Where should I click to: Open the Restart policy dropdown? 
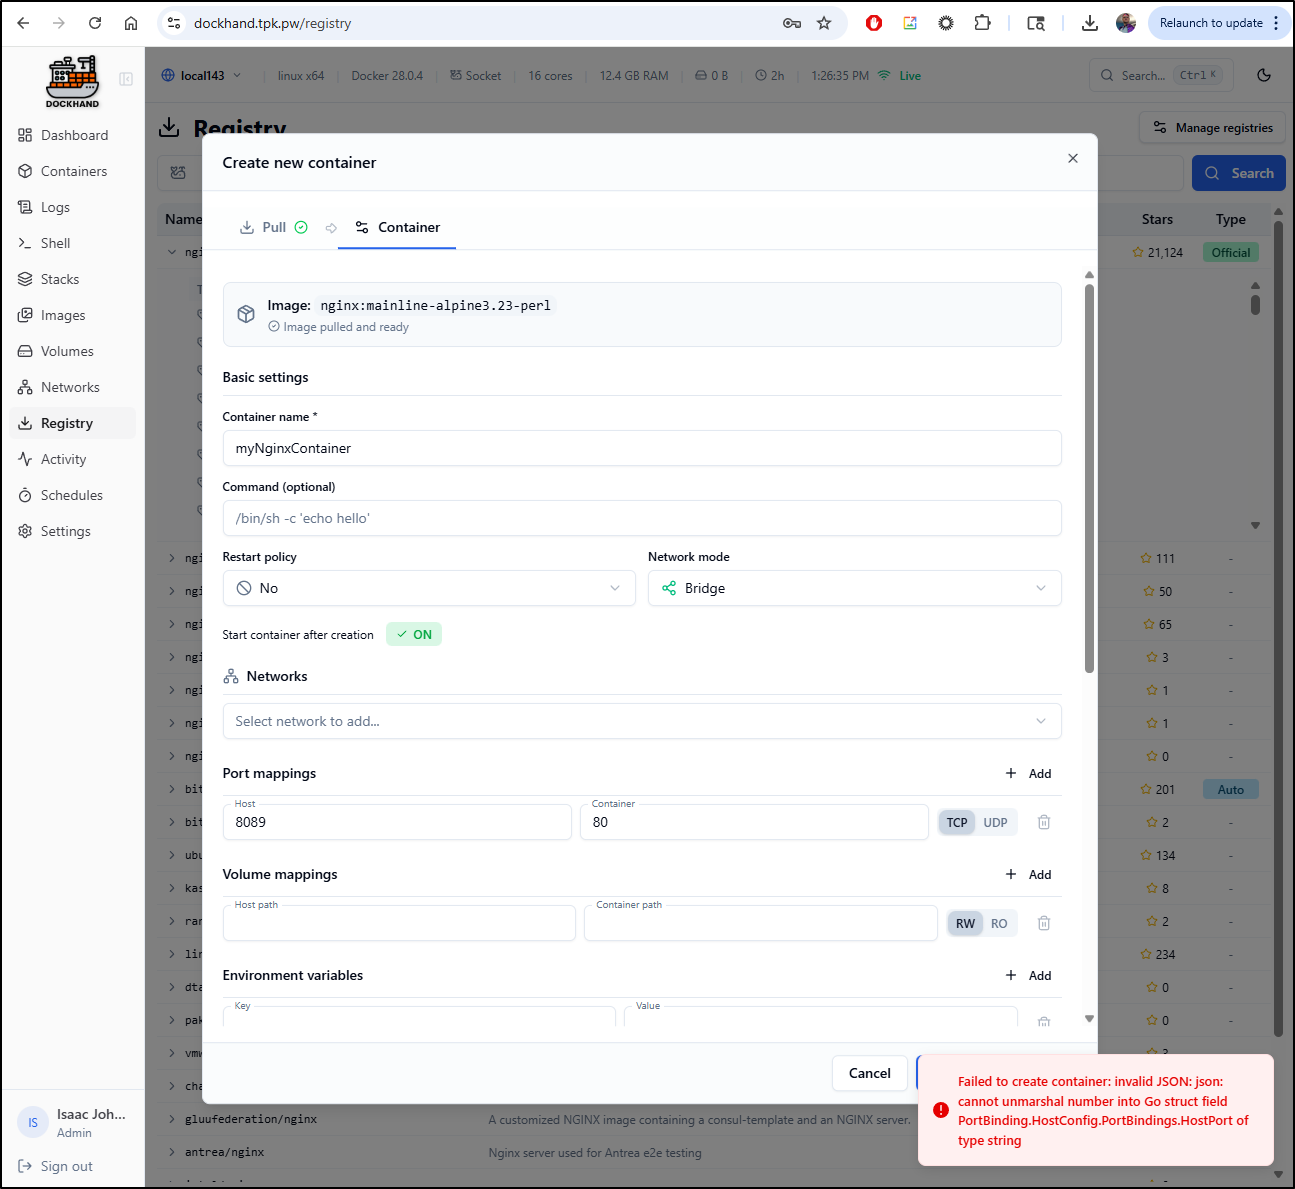click(x=428, y=588)
